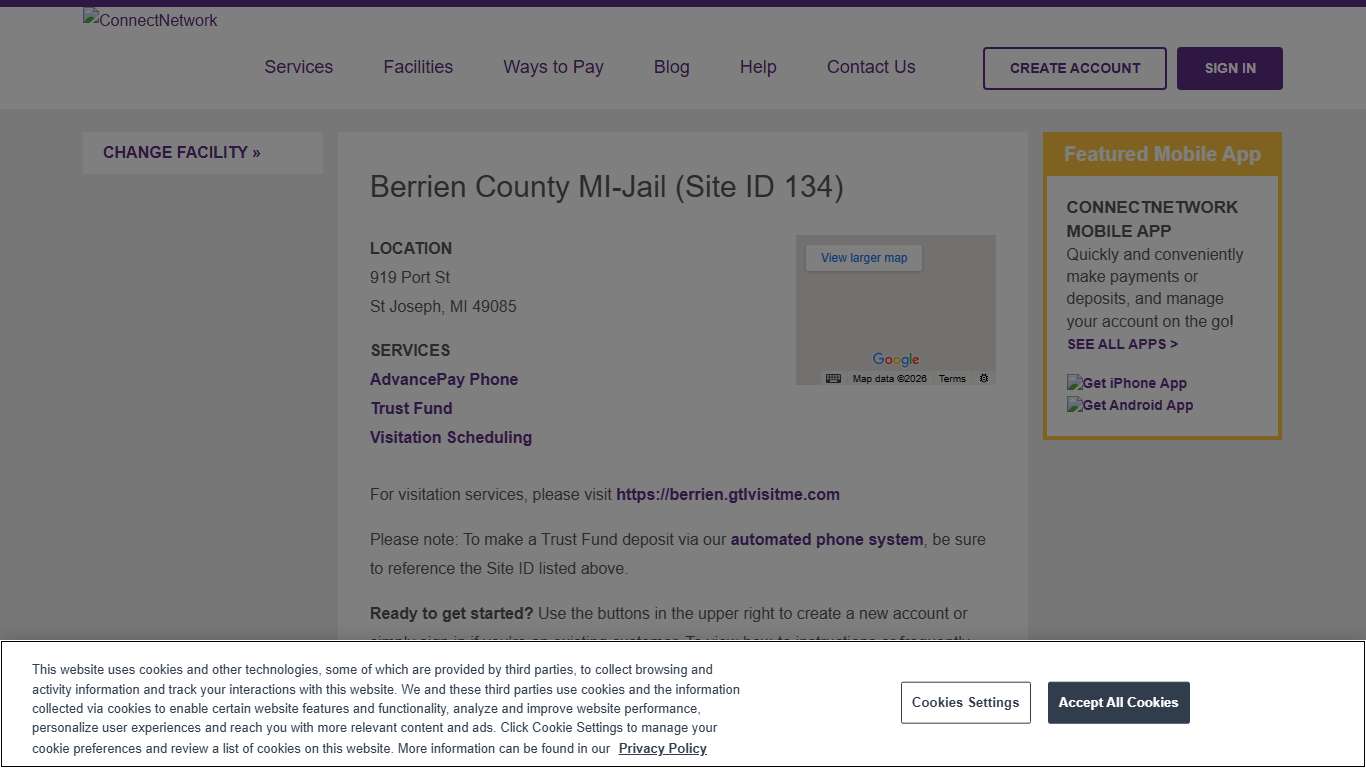Screen dimensions: 1366x768
Task: Open Cookies Settings
Action: [x=965, y=702]
